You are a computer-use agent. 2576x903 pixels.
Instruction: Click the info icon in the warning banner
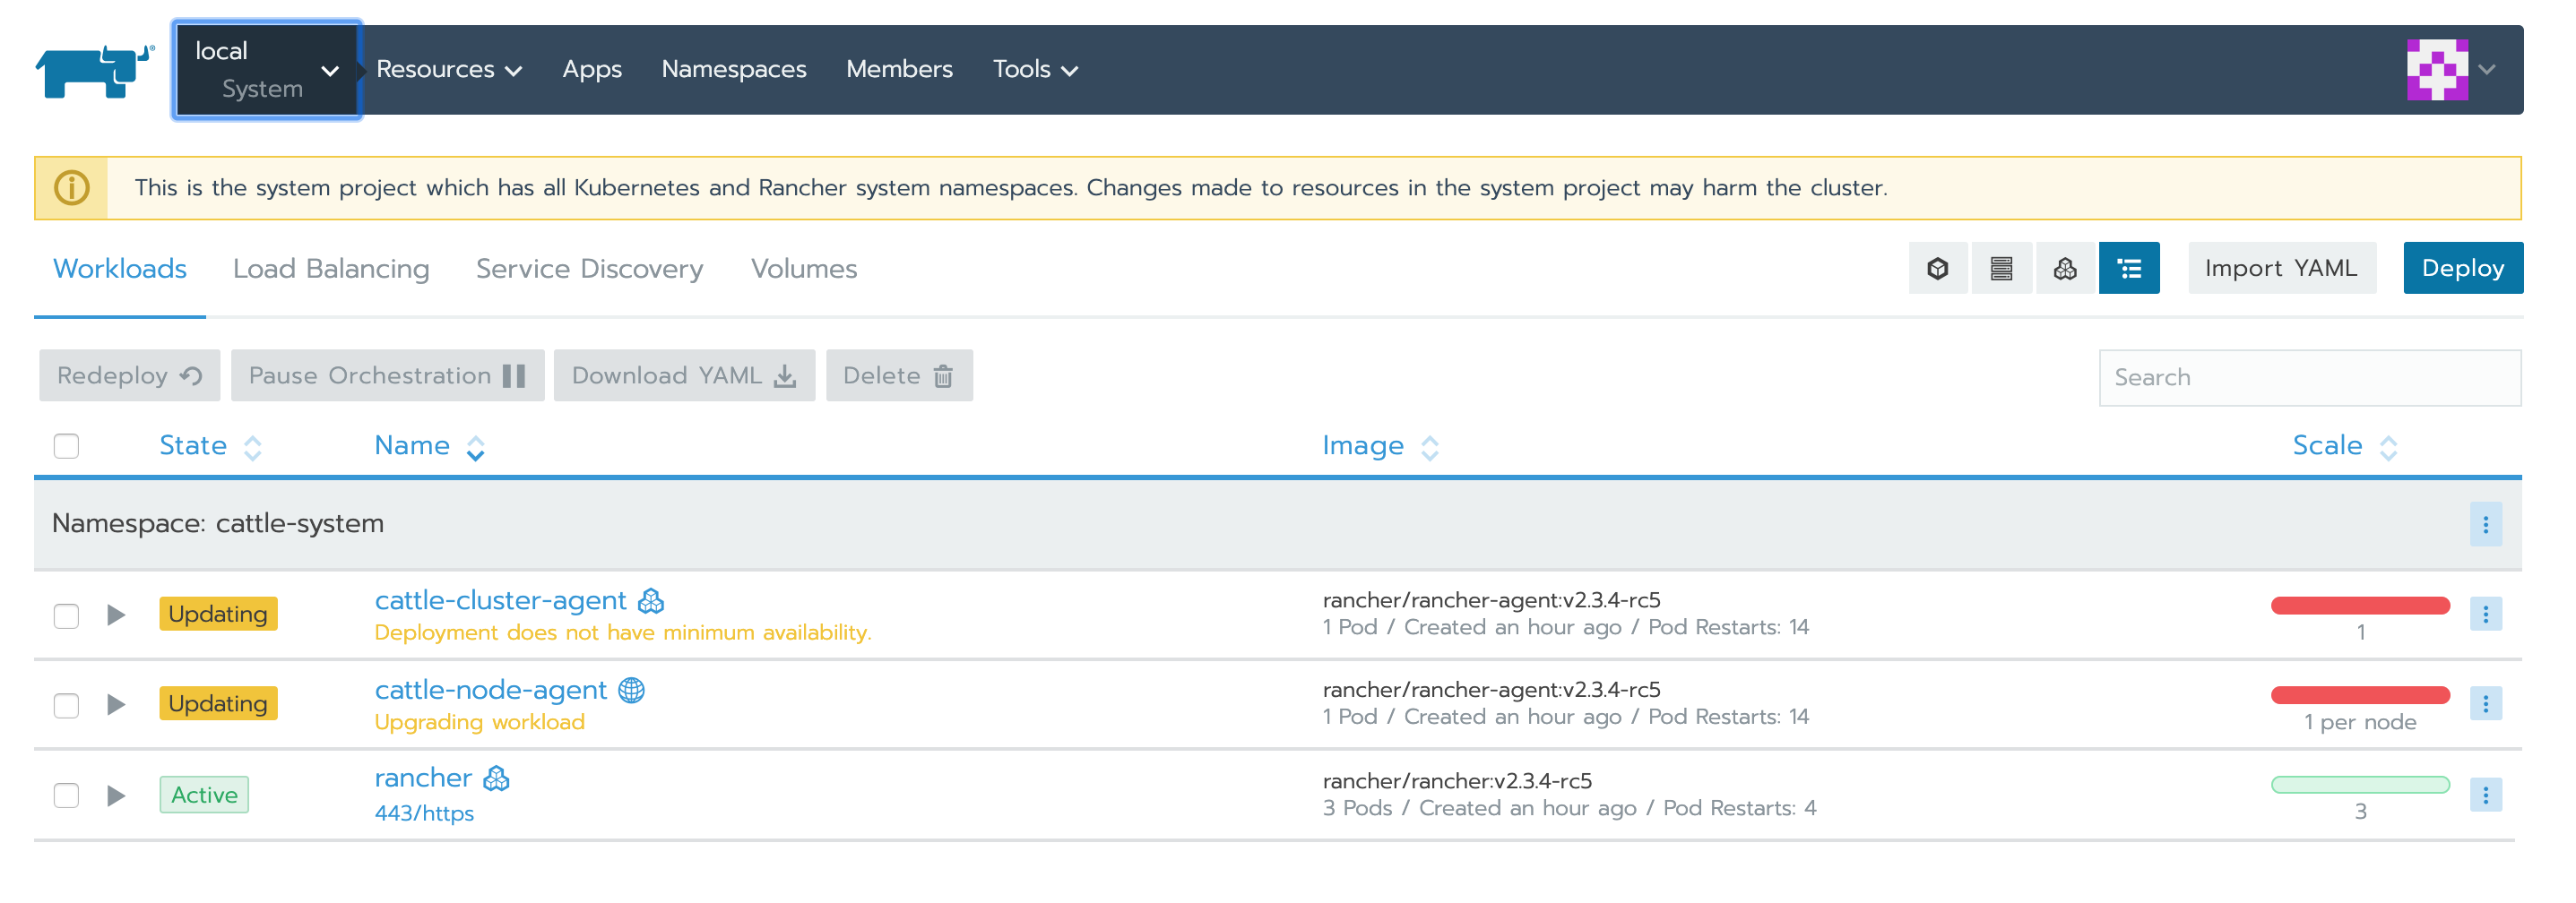(71, 188)
